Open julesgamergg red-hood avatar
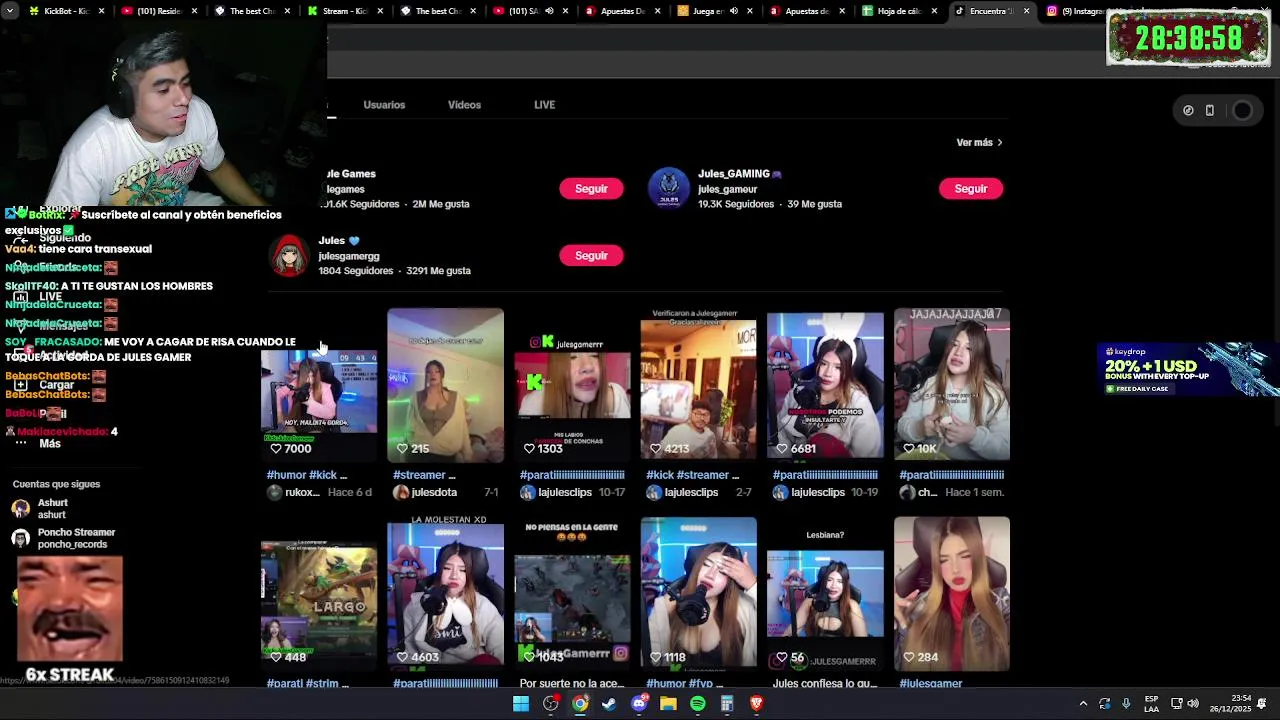Viewport: 1280px width, 720px height. (x=290, y=255)
